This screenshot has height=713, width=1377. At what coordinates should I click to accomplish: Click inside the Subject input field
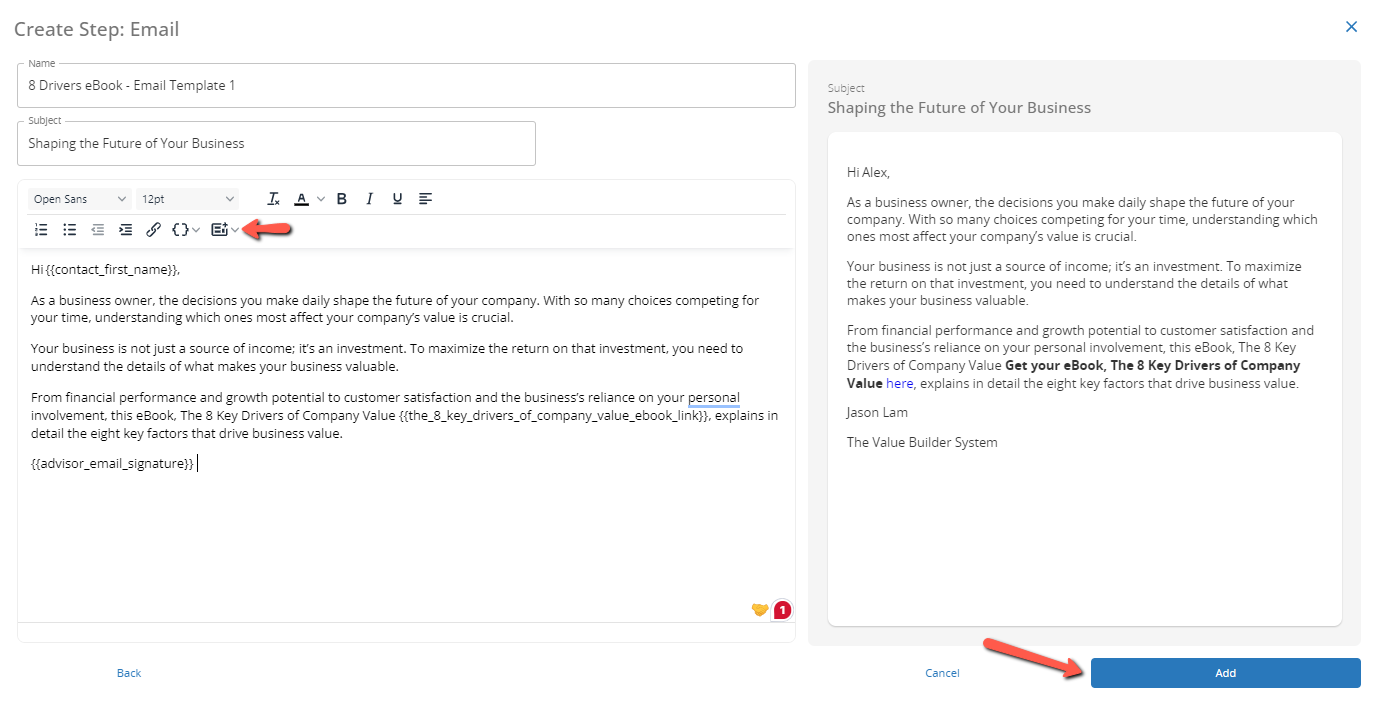point(276,143)
